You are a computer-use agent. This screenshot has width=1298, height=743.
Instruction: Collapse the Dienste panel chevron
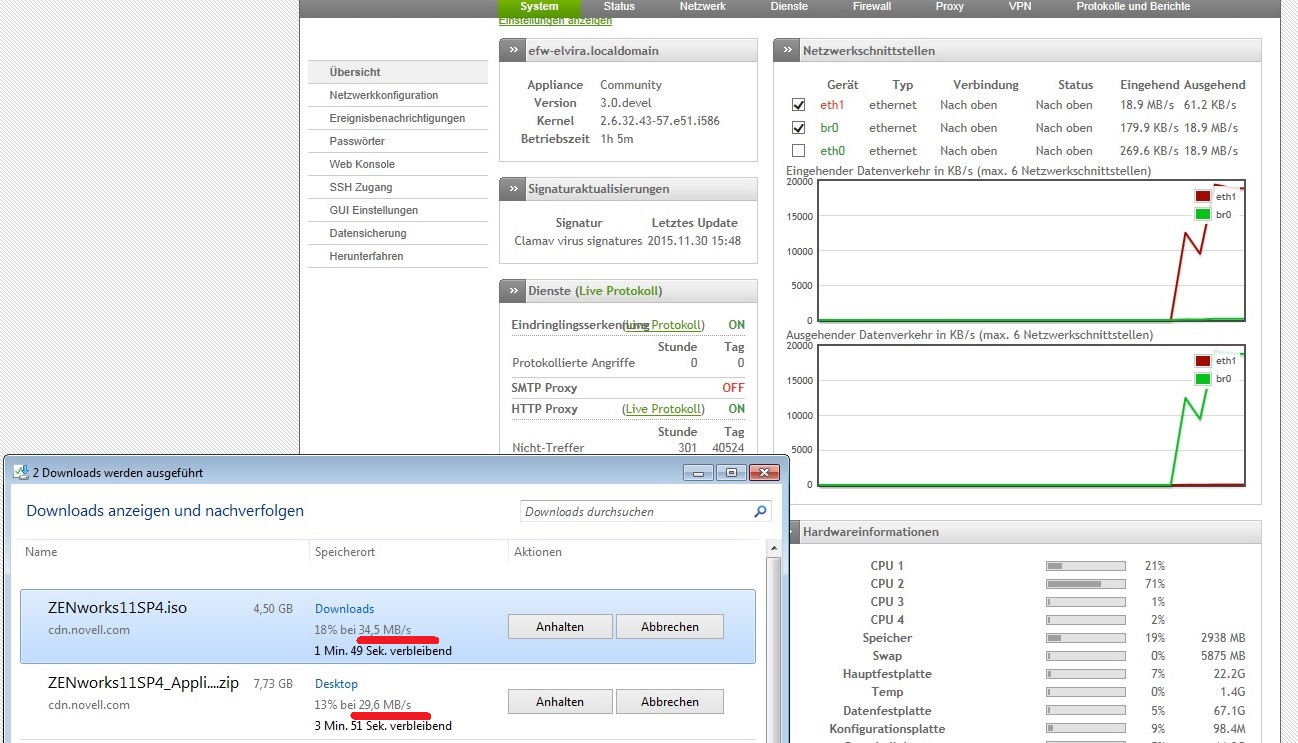(x=513, y=291)
